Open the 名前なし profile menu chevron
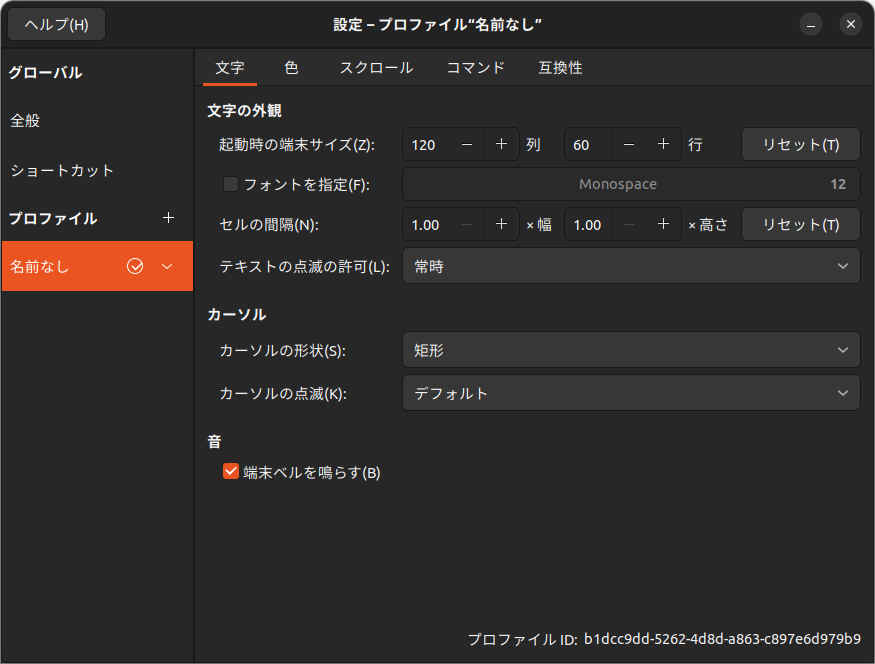 pos(167,266)
